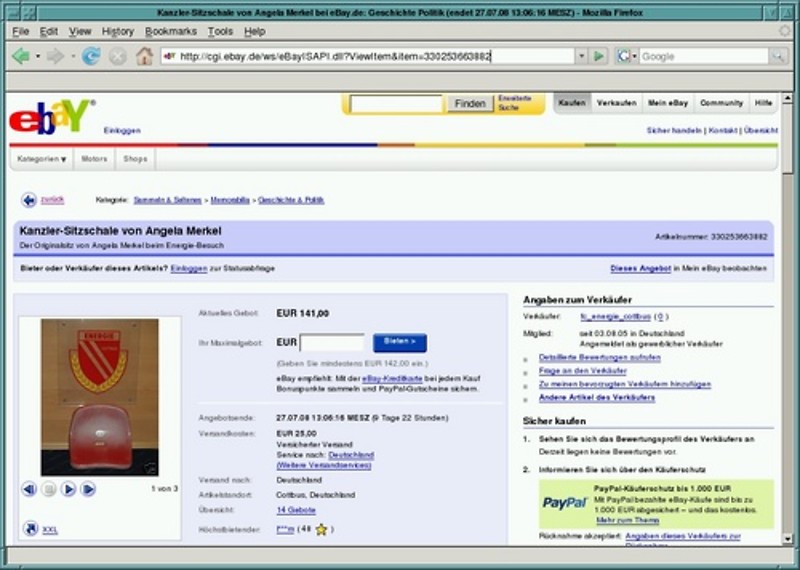This screenshot has width=800, height=570.
Task: Open the Mehr zum Thema link
Action: tap(628, 521)
